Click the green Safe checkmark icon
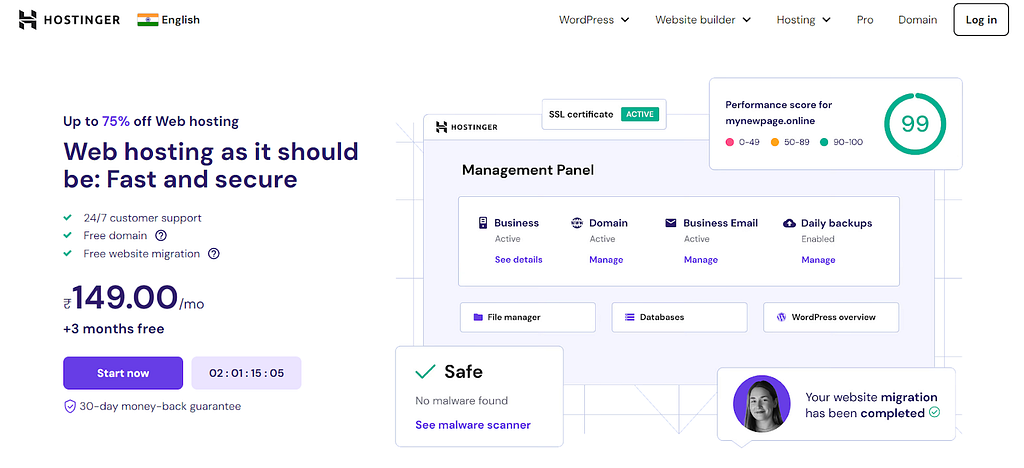The width and height of the screenshot is (1024, 468). point(425,372)
